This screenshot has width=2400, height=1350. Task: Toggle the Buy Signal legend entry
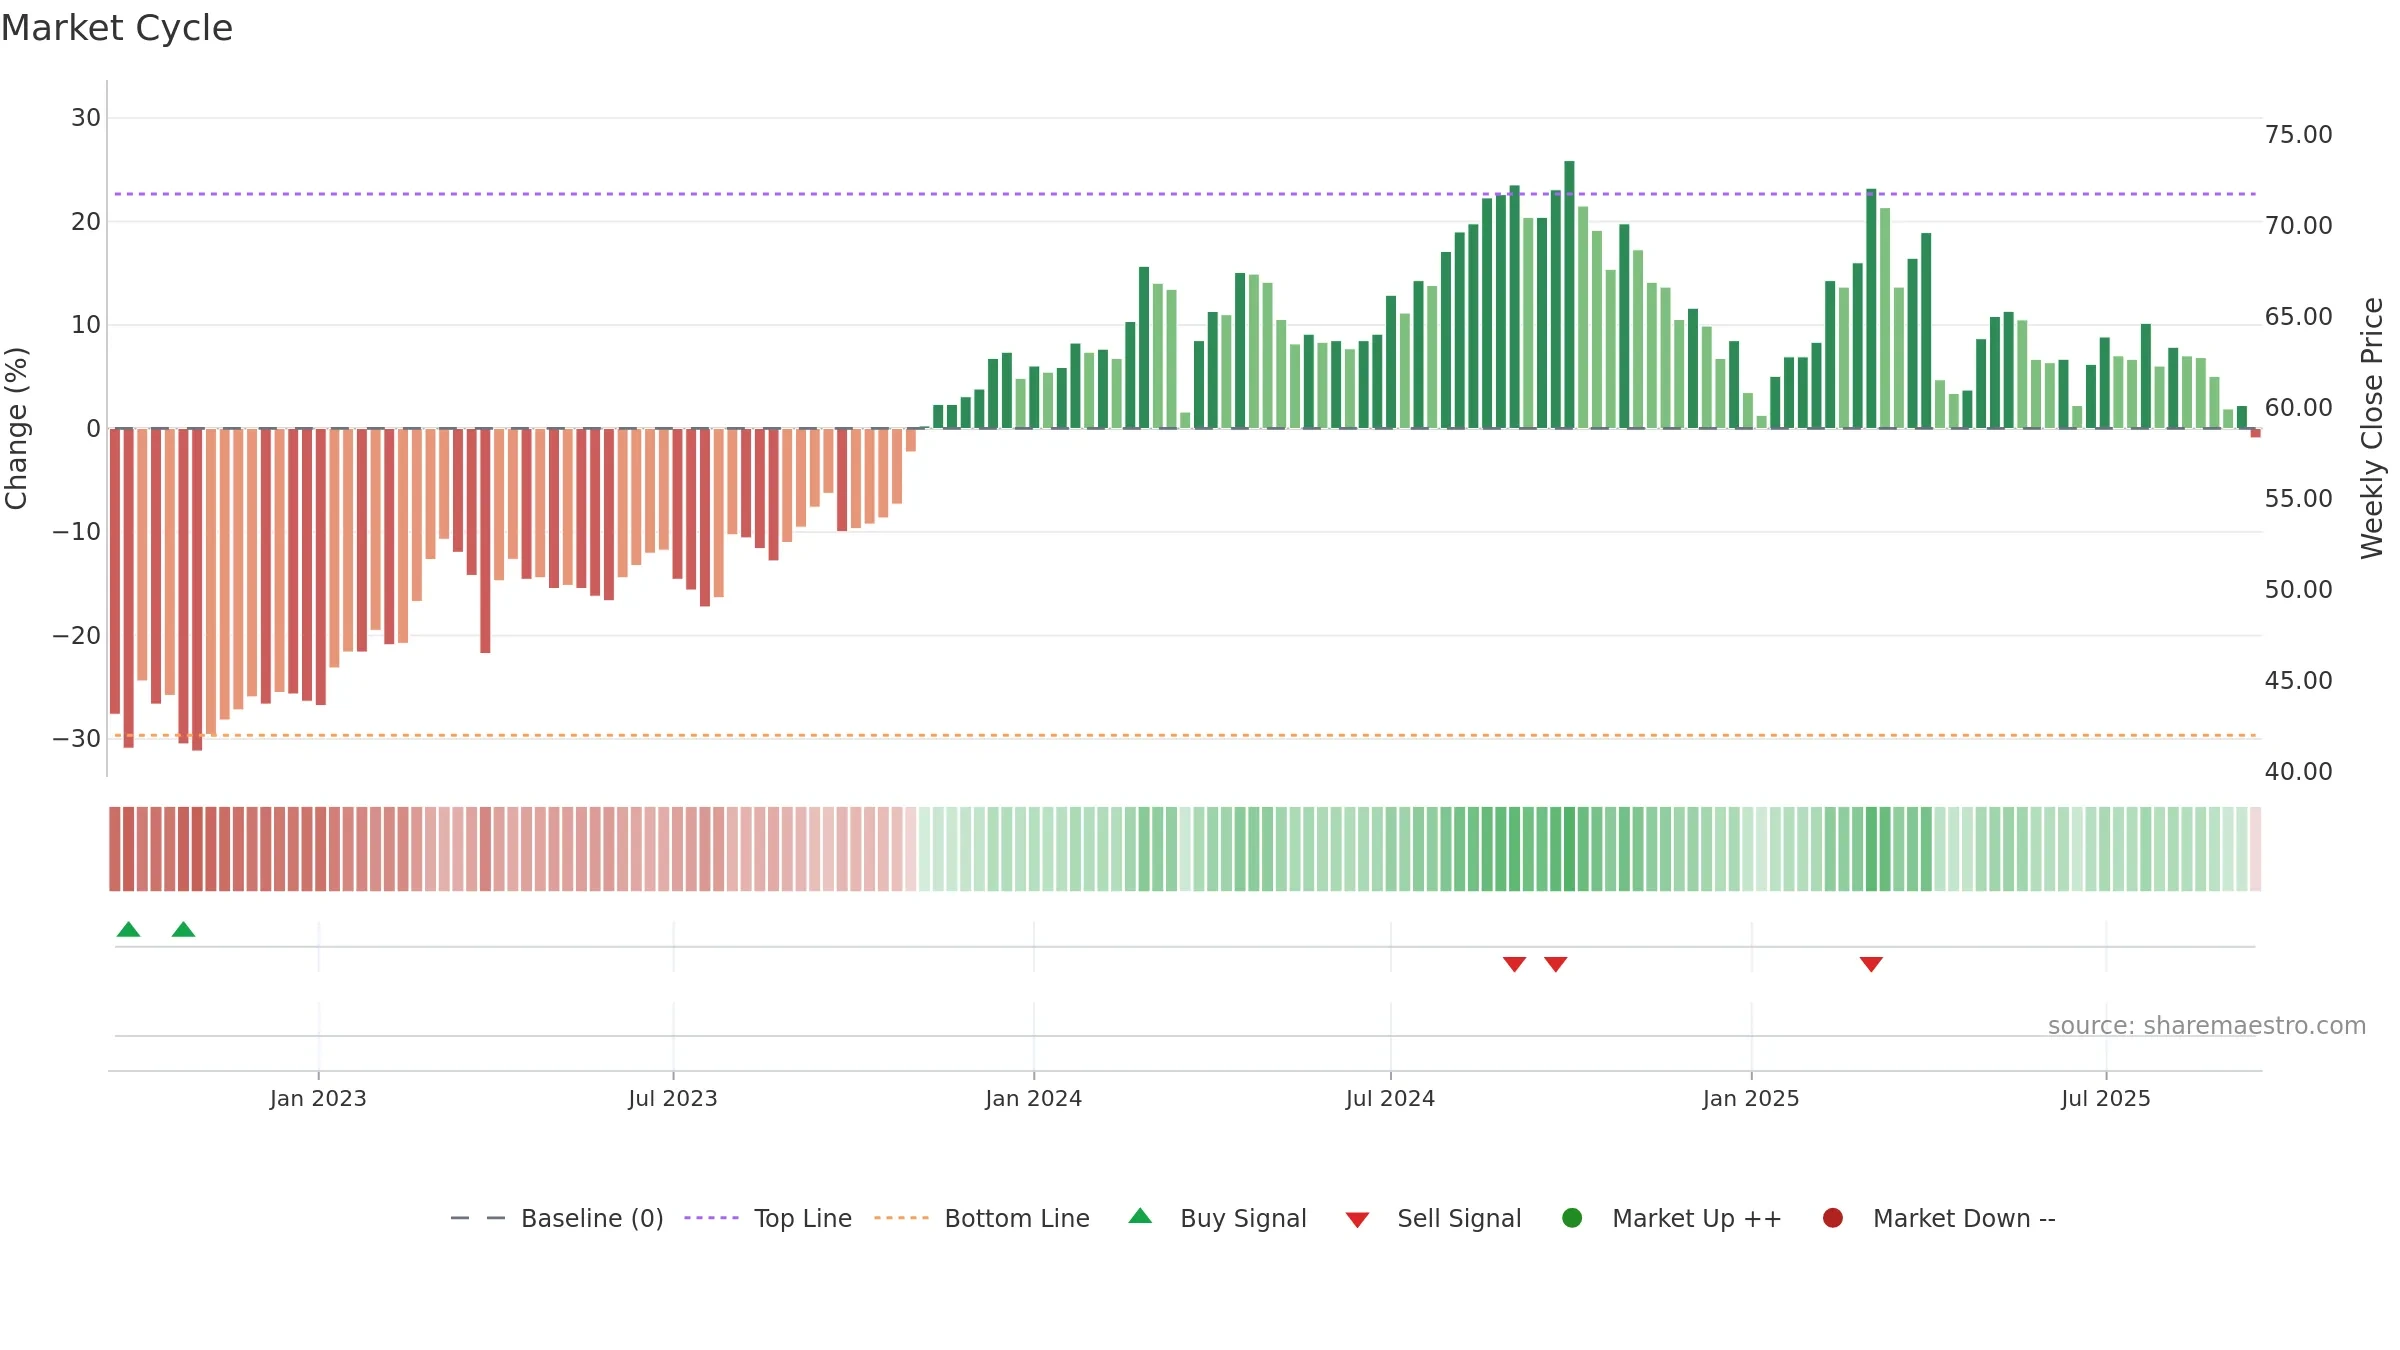[1217, 1218]
